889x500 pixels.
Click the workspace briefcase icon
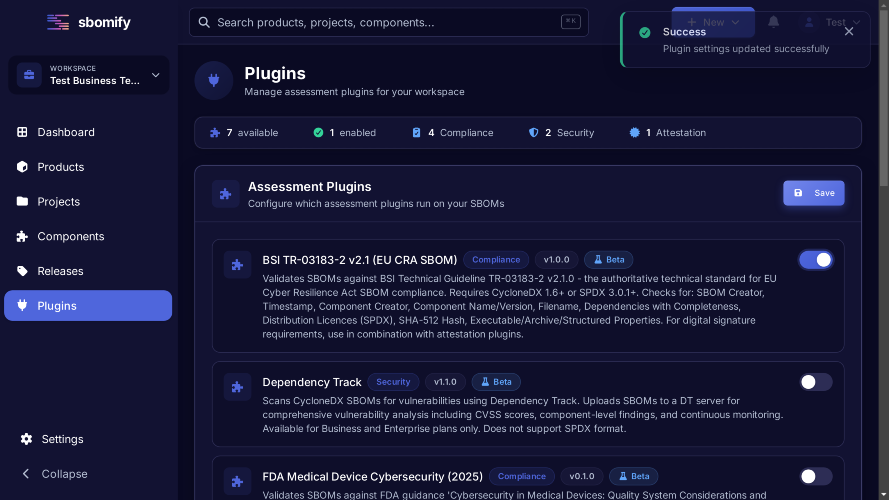click(29, 75)
